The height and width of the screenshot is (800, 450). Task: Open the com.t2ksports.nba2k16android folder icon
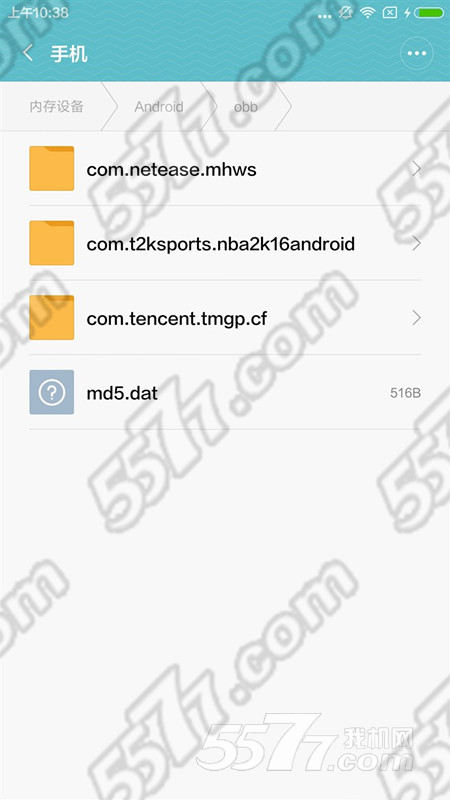tap(52, 243)
